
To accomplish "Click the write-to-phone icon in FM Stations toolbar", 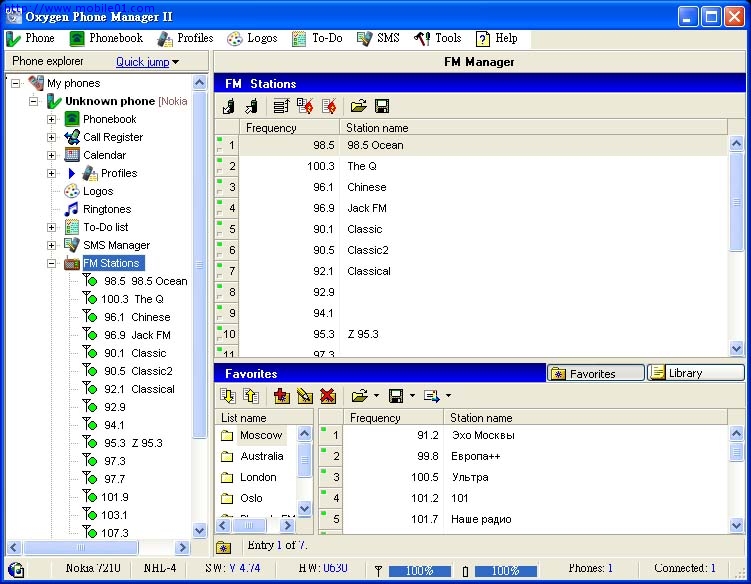I will coord(251,106).
